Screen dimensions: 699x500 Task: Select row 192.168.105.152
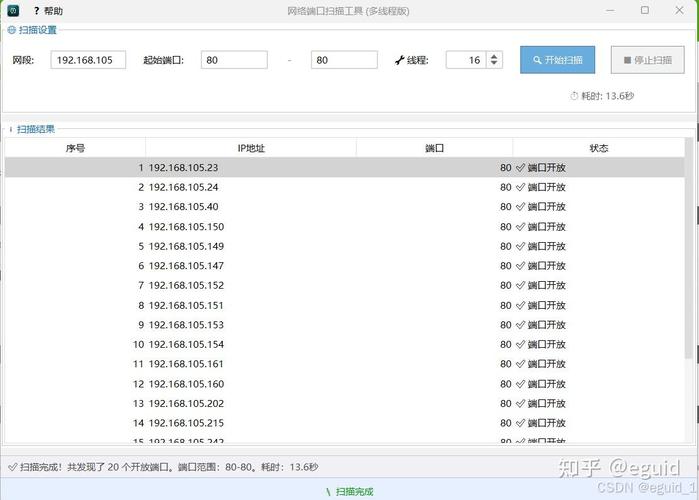click(345, 285)
